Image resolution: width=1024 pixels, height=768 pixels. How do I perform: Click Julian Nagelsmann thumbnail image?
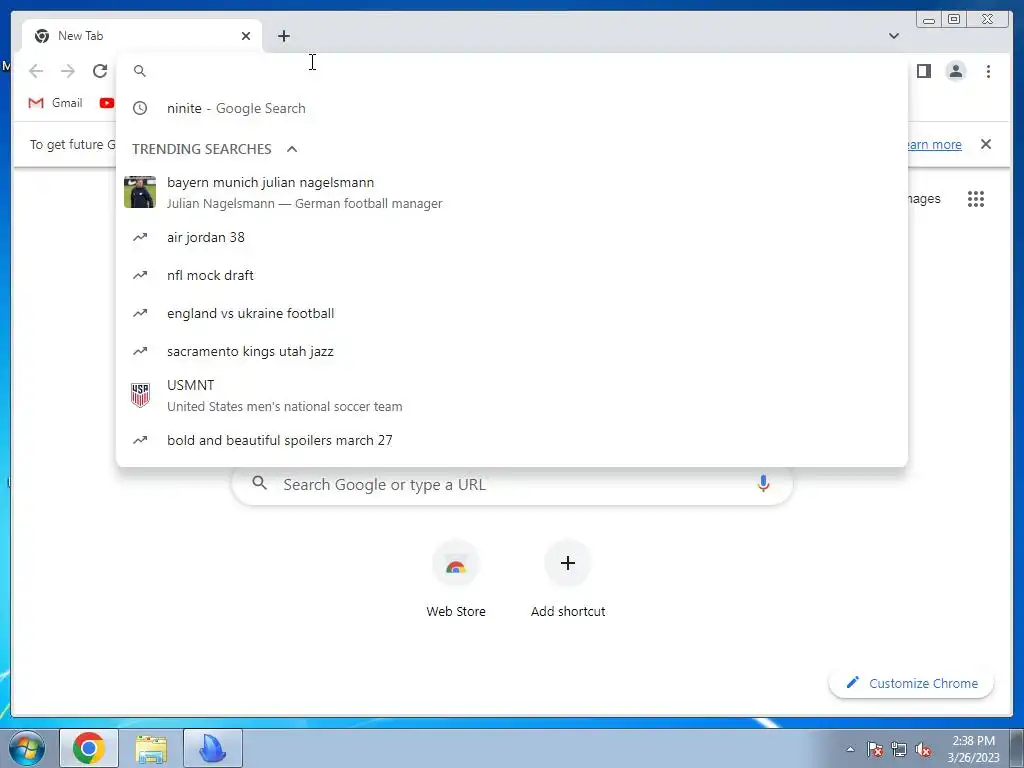point(140,192)
